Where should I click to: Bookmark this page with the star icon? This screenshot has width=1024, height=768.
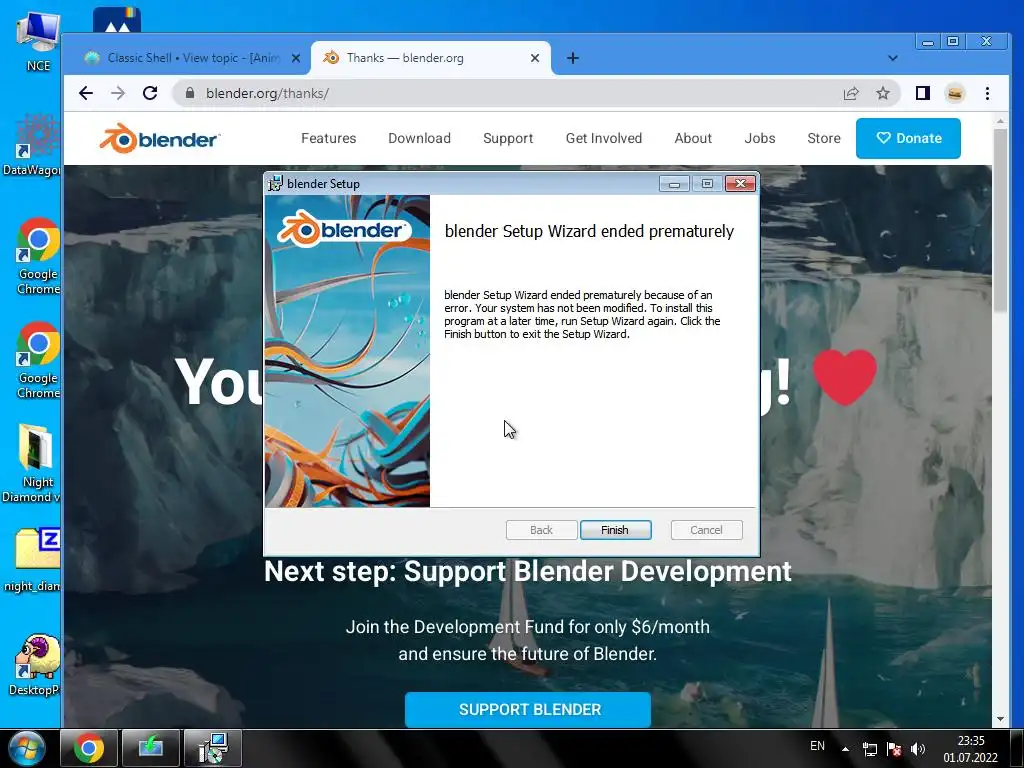(883, 93)
